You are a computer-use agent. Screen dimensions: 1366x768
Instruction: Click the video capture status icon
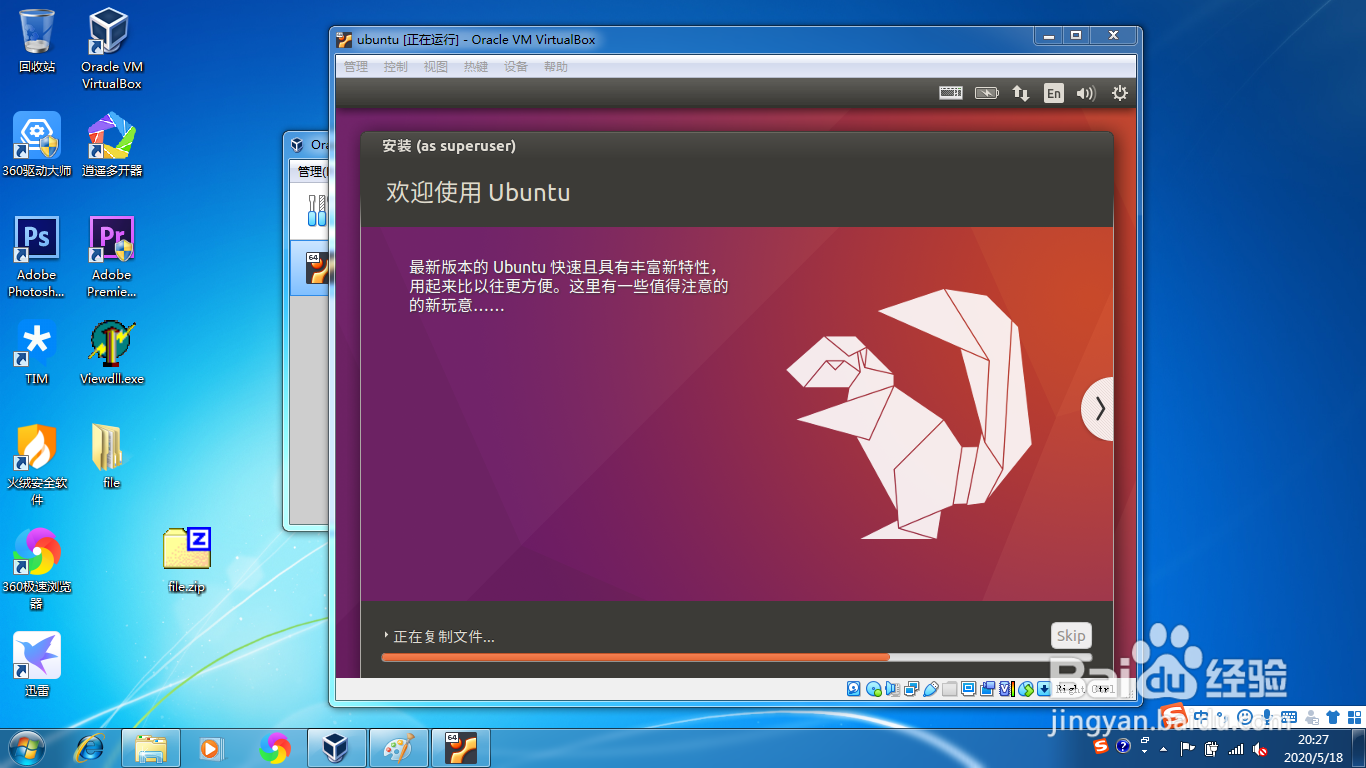tap(987, 688)
